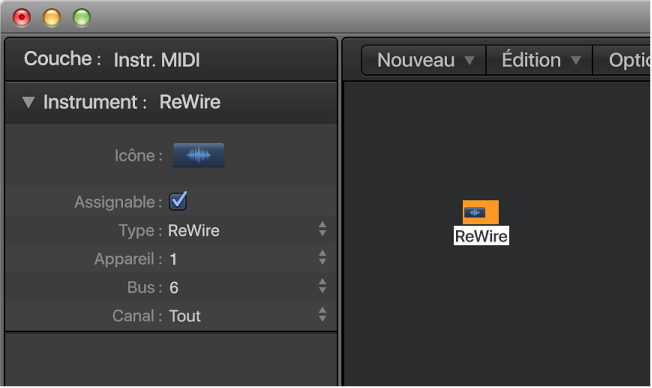Close the window with red button
The width and height of the screenshot is (652, 388).
pos(22,18)
